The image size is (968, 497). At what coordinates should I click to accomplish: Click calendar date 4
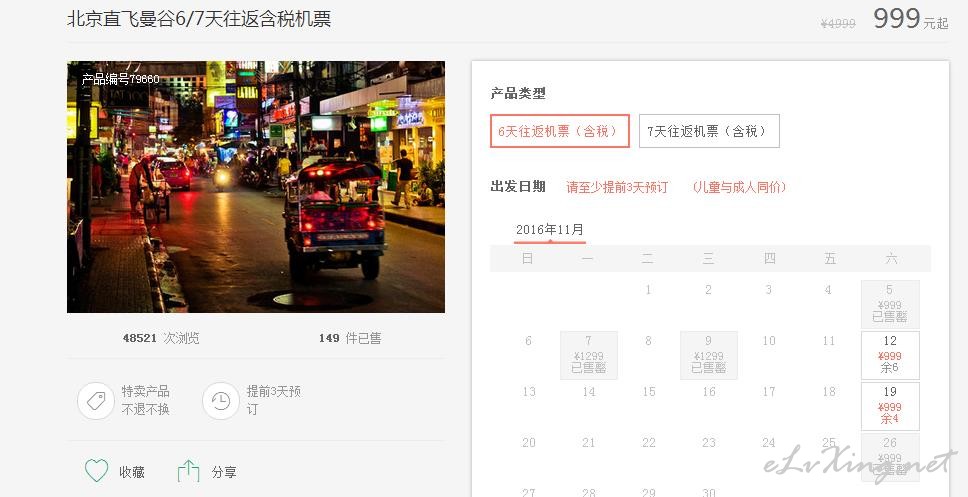click(x=828, y=290)
